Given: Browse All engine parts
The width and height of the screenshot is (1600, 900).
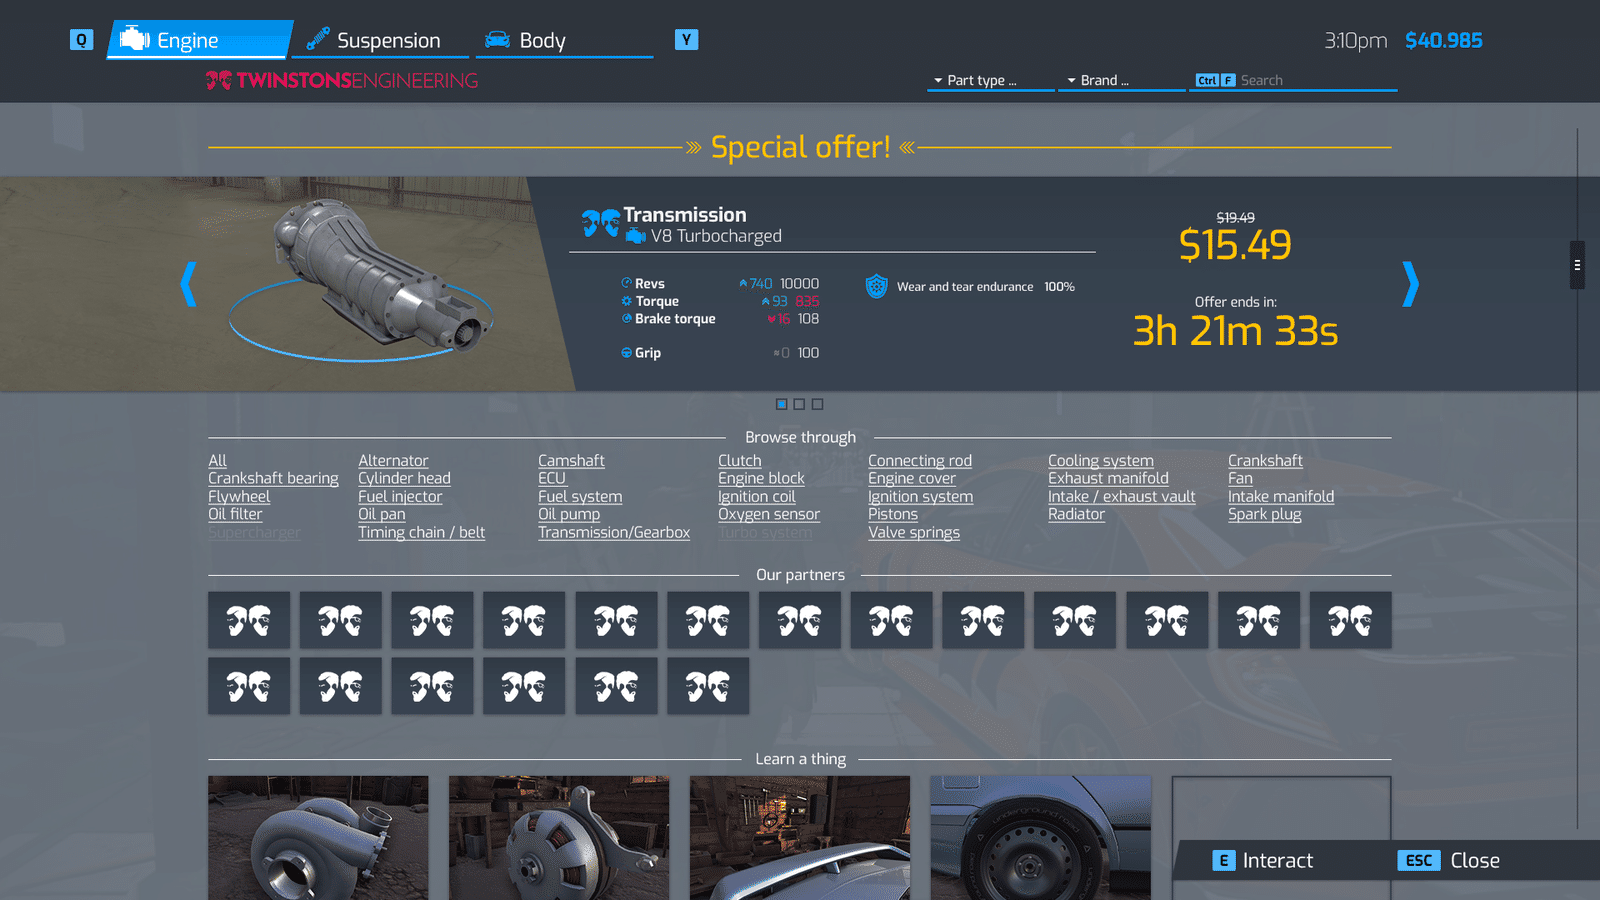Looking at the screenshot, I should pos(217,461).
